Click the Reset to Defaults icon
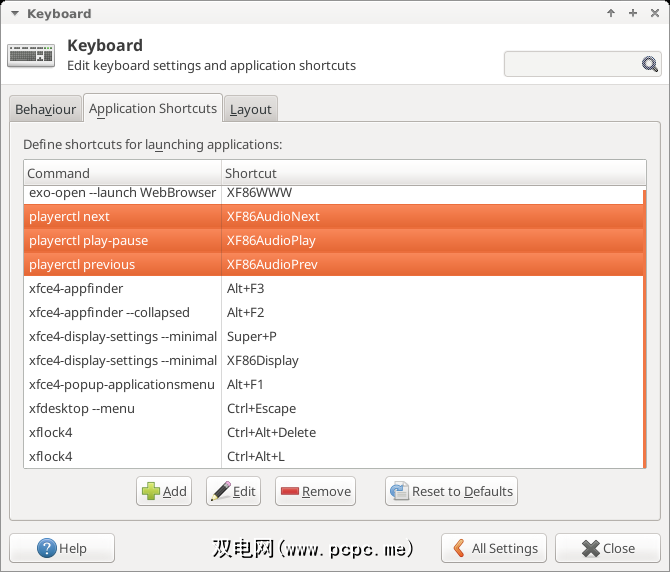Image resolution: width=670 pixels, height=572 pixels. point(400,491)
